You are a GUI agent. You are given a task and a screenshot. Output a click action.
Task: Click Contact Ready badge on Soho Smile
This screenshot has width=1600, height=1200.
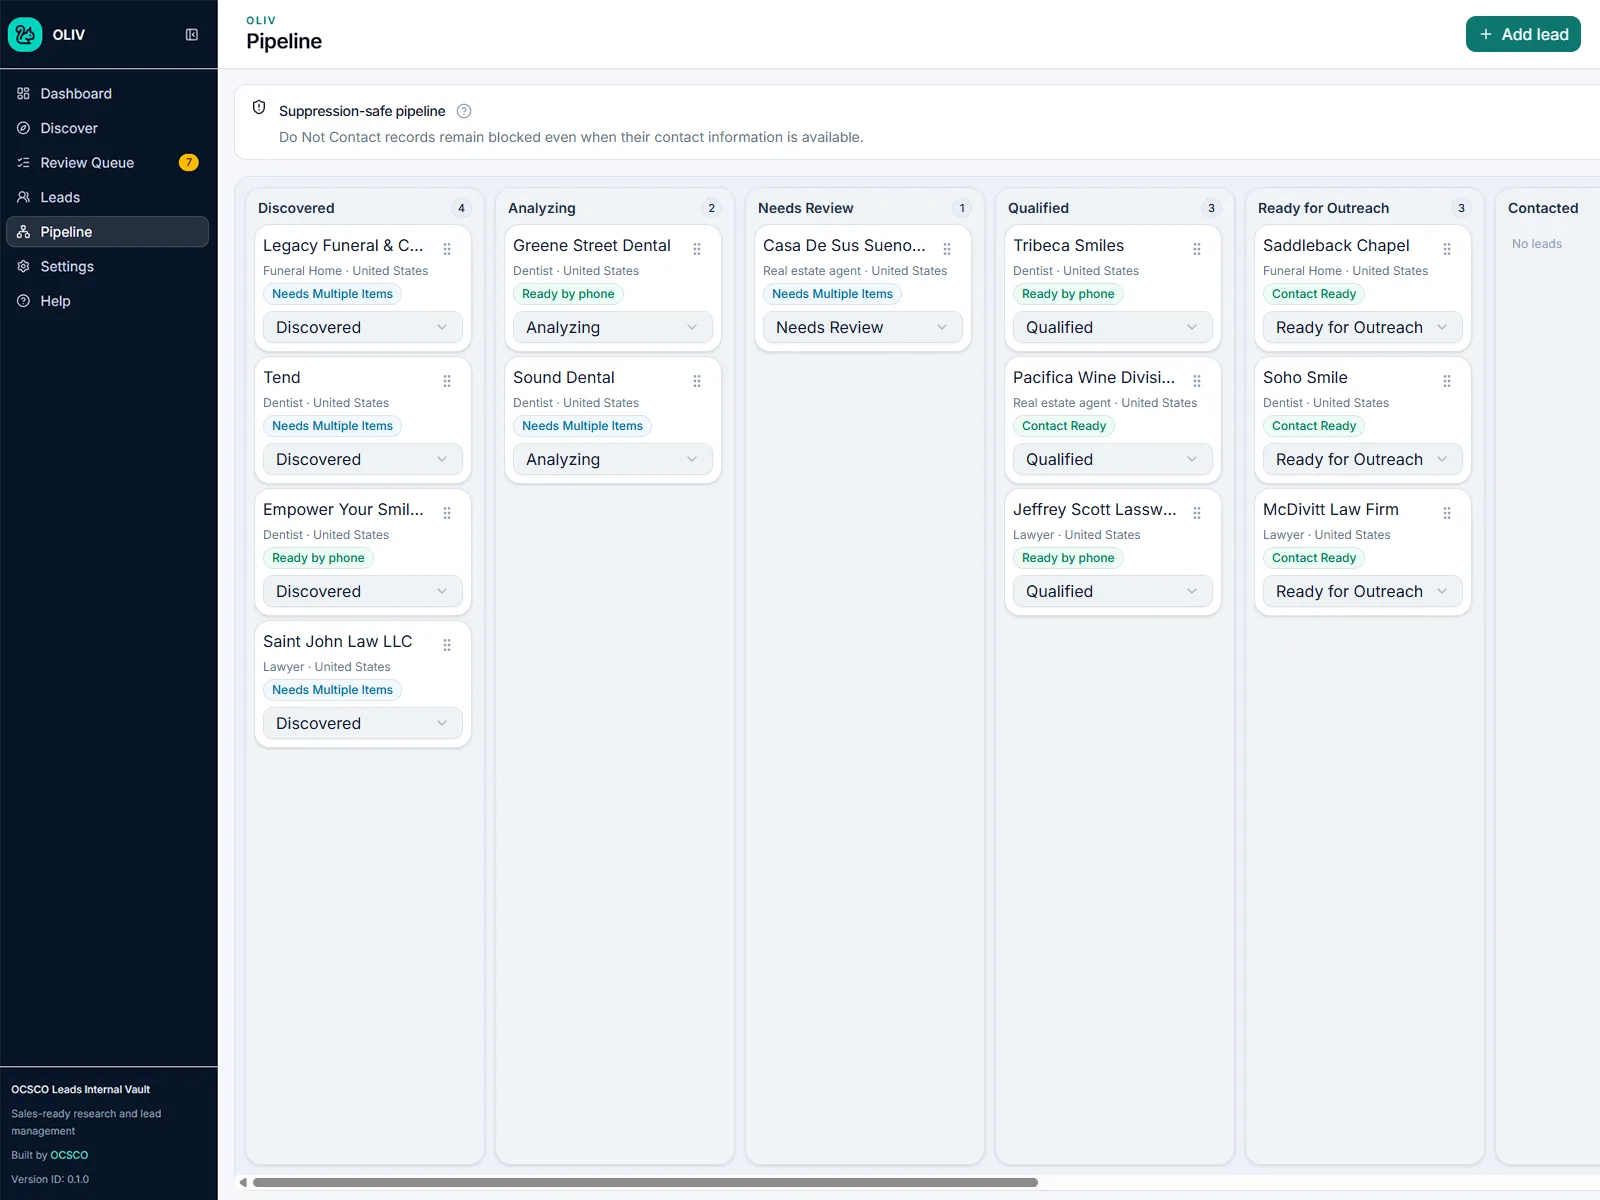coord(1314,426)
